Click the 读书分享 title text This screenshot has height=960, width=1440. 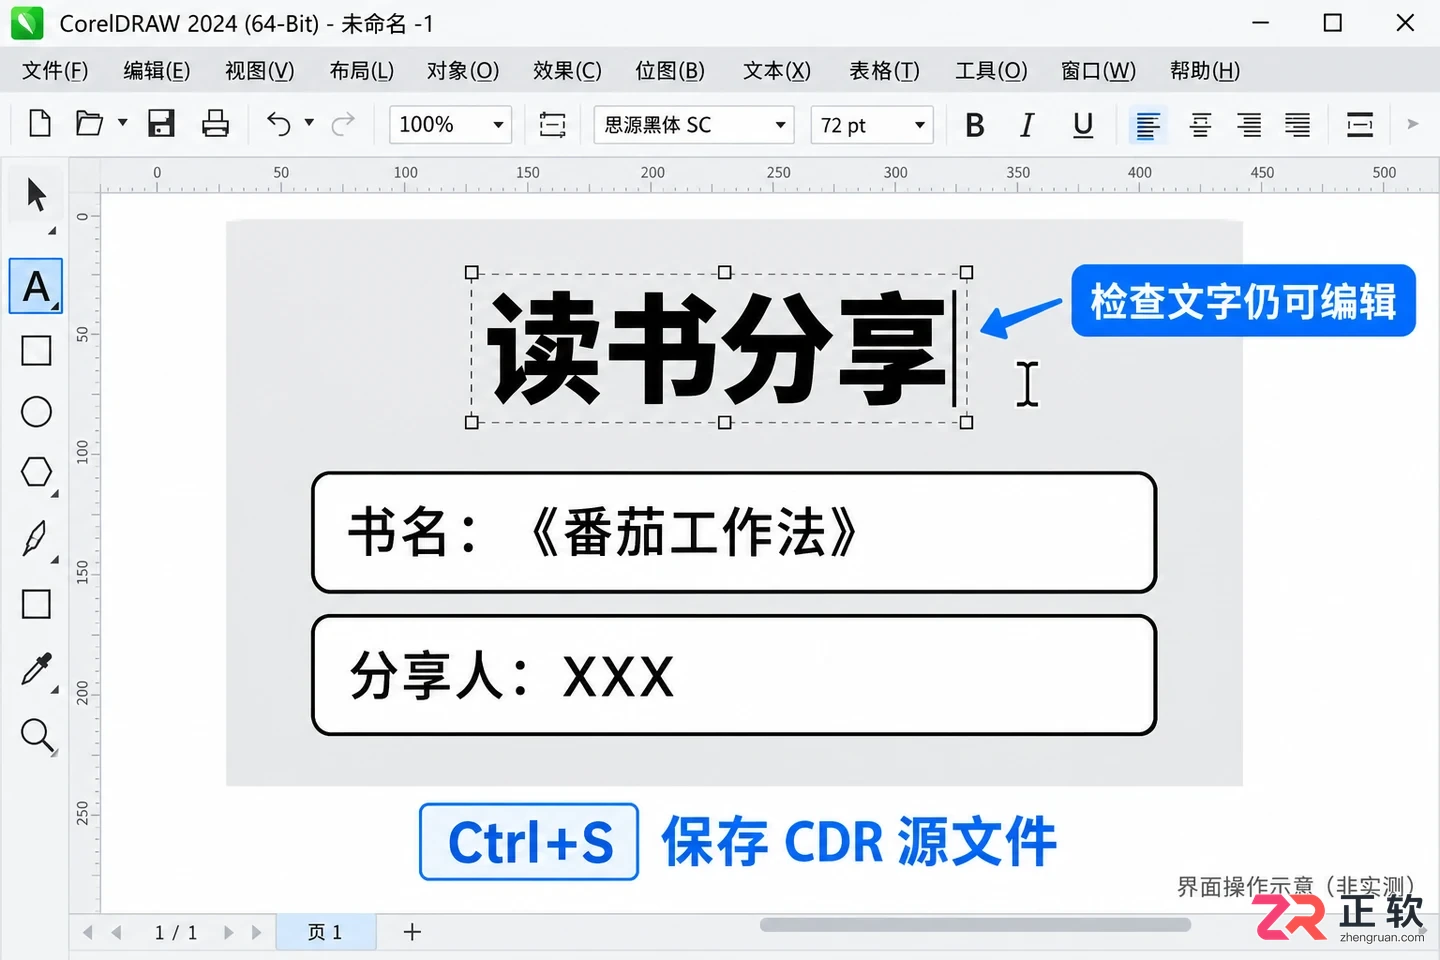click(x=716, y=348)
